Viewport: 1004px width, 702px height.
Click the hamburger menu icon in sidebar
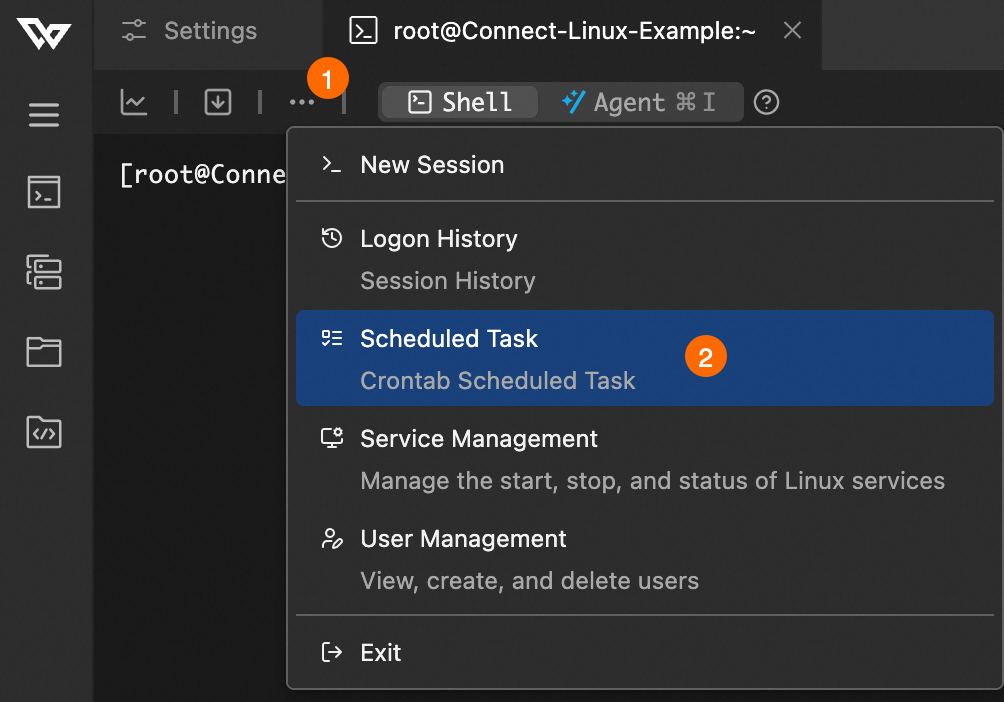tap(44, 114)
